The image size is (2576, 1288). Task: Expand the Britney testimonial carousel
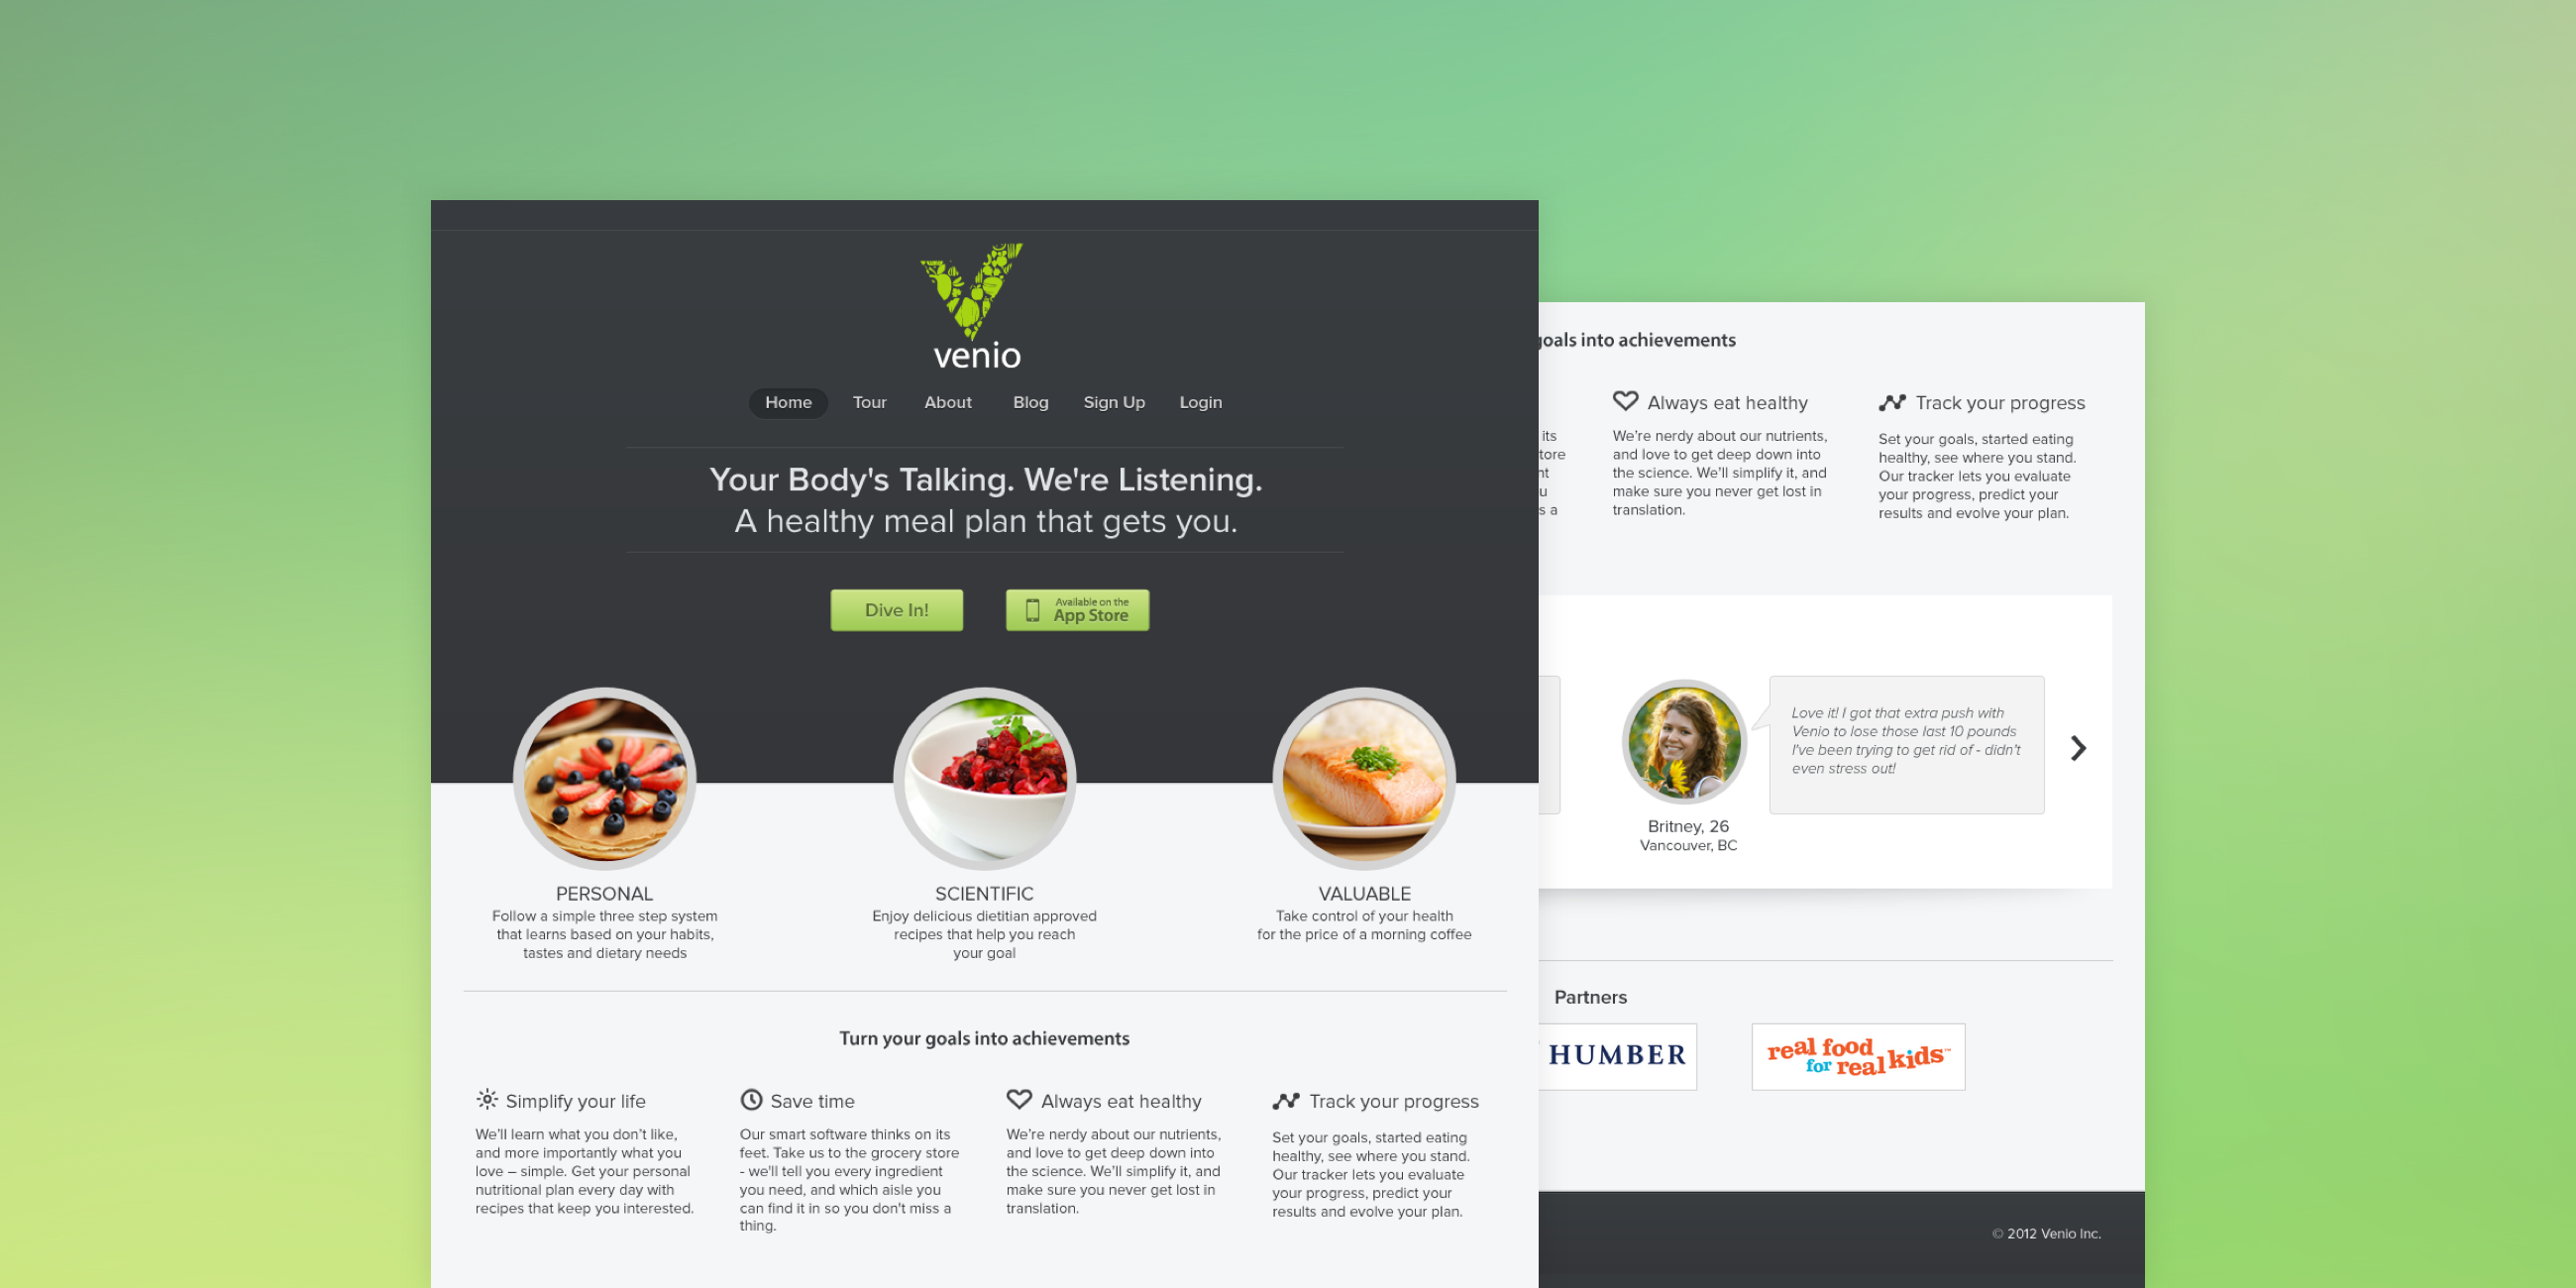(2075, 746)
